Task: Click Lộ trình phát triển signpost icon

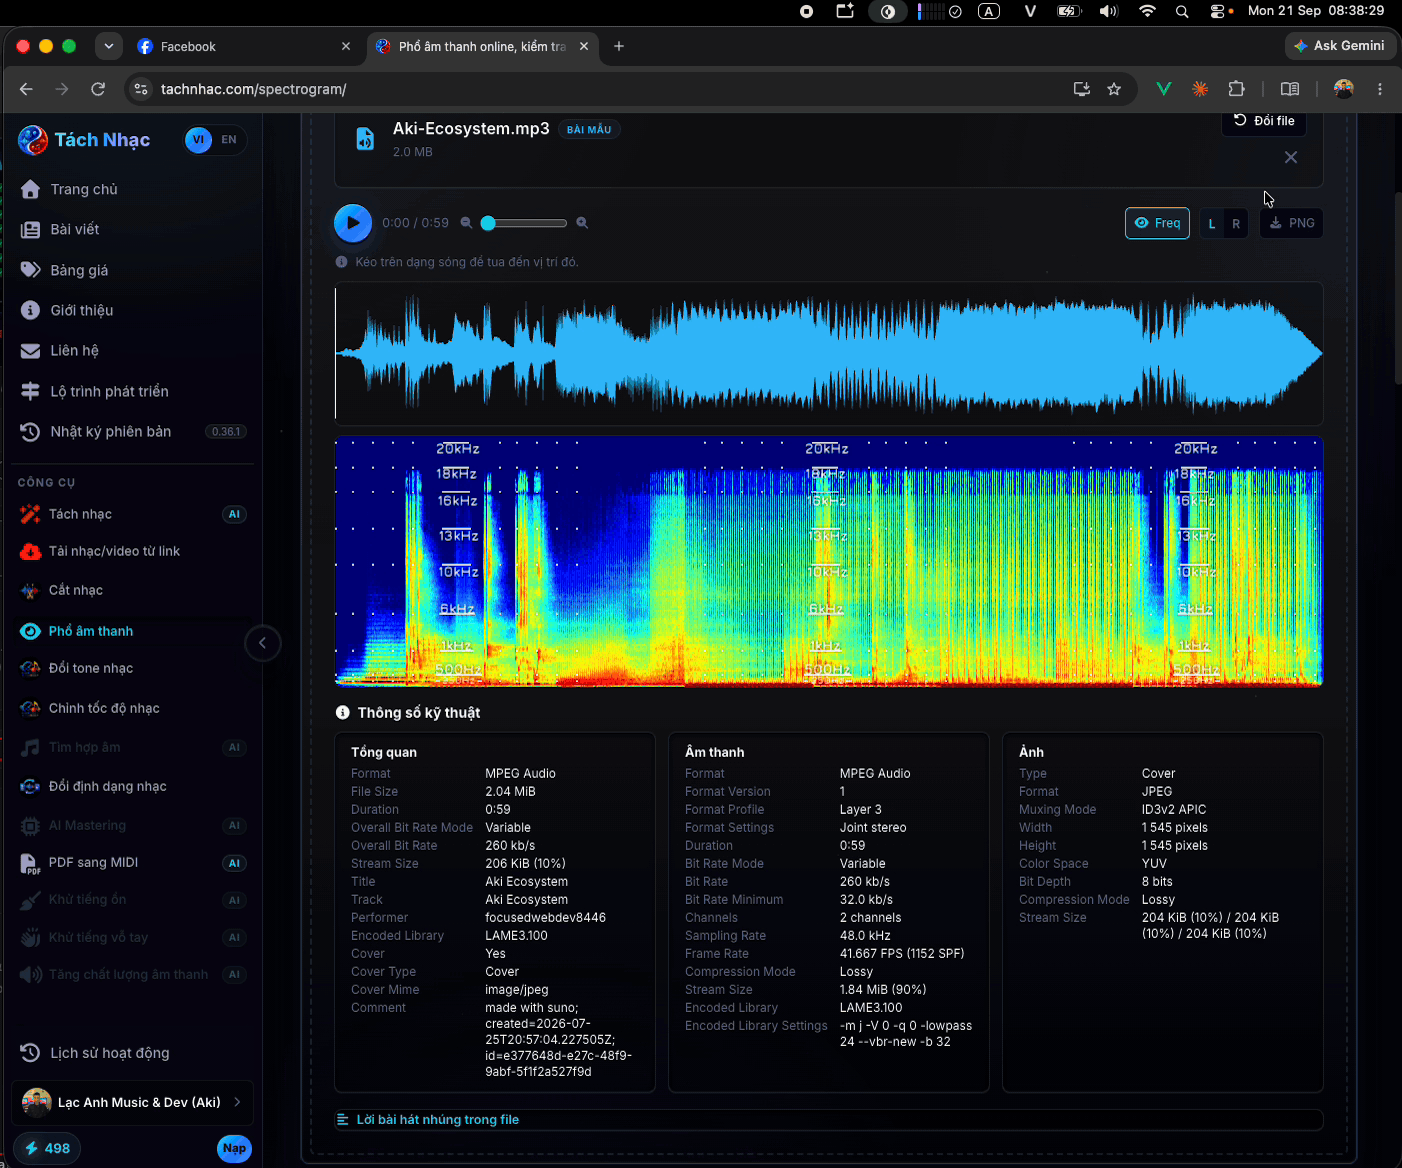Action: [30, 391]
